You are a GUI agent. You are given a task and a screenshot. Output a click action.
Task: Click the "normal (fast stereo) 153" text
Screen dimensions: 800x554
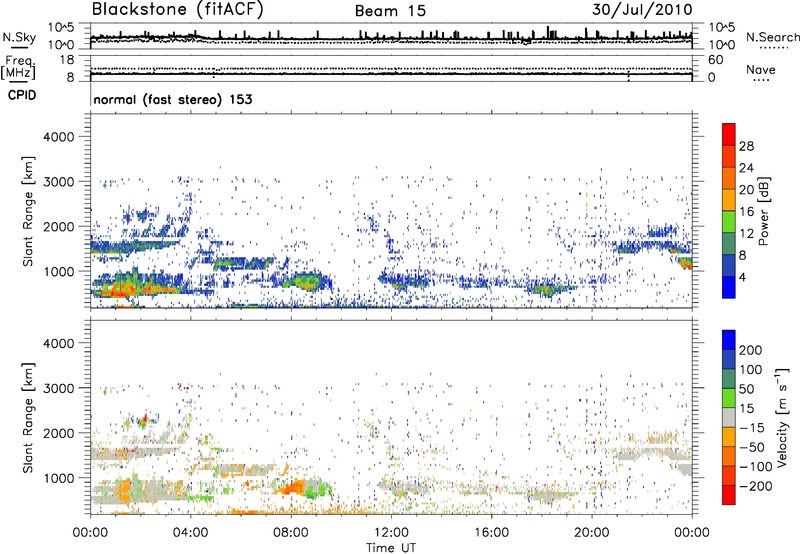point(173,99)
